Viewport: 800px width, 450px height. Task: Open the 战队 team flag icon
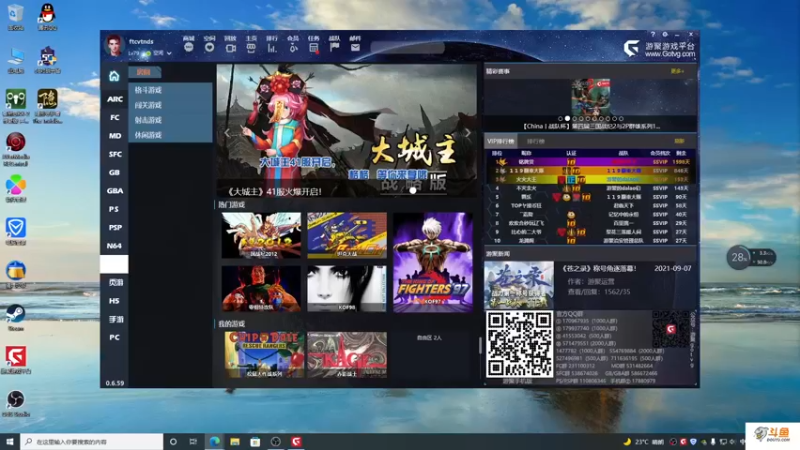335,47
